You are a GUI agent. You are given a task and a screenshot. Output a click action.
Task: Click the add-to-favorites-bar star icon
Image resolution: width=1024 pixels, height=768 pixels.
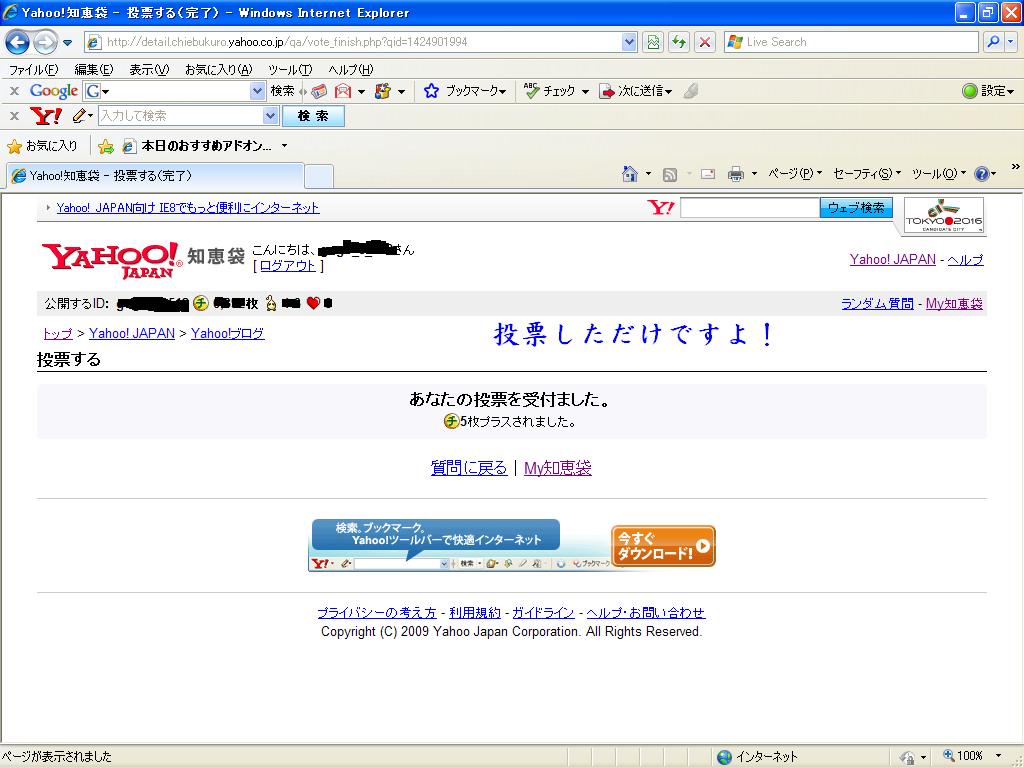coord(106,146)
